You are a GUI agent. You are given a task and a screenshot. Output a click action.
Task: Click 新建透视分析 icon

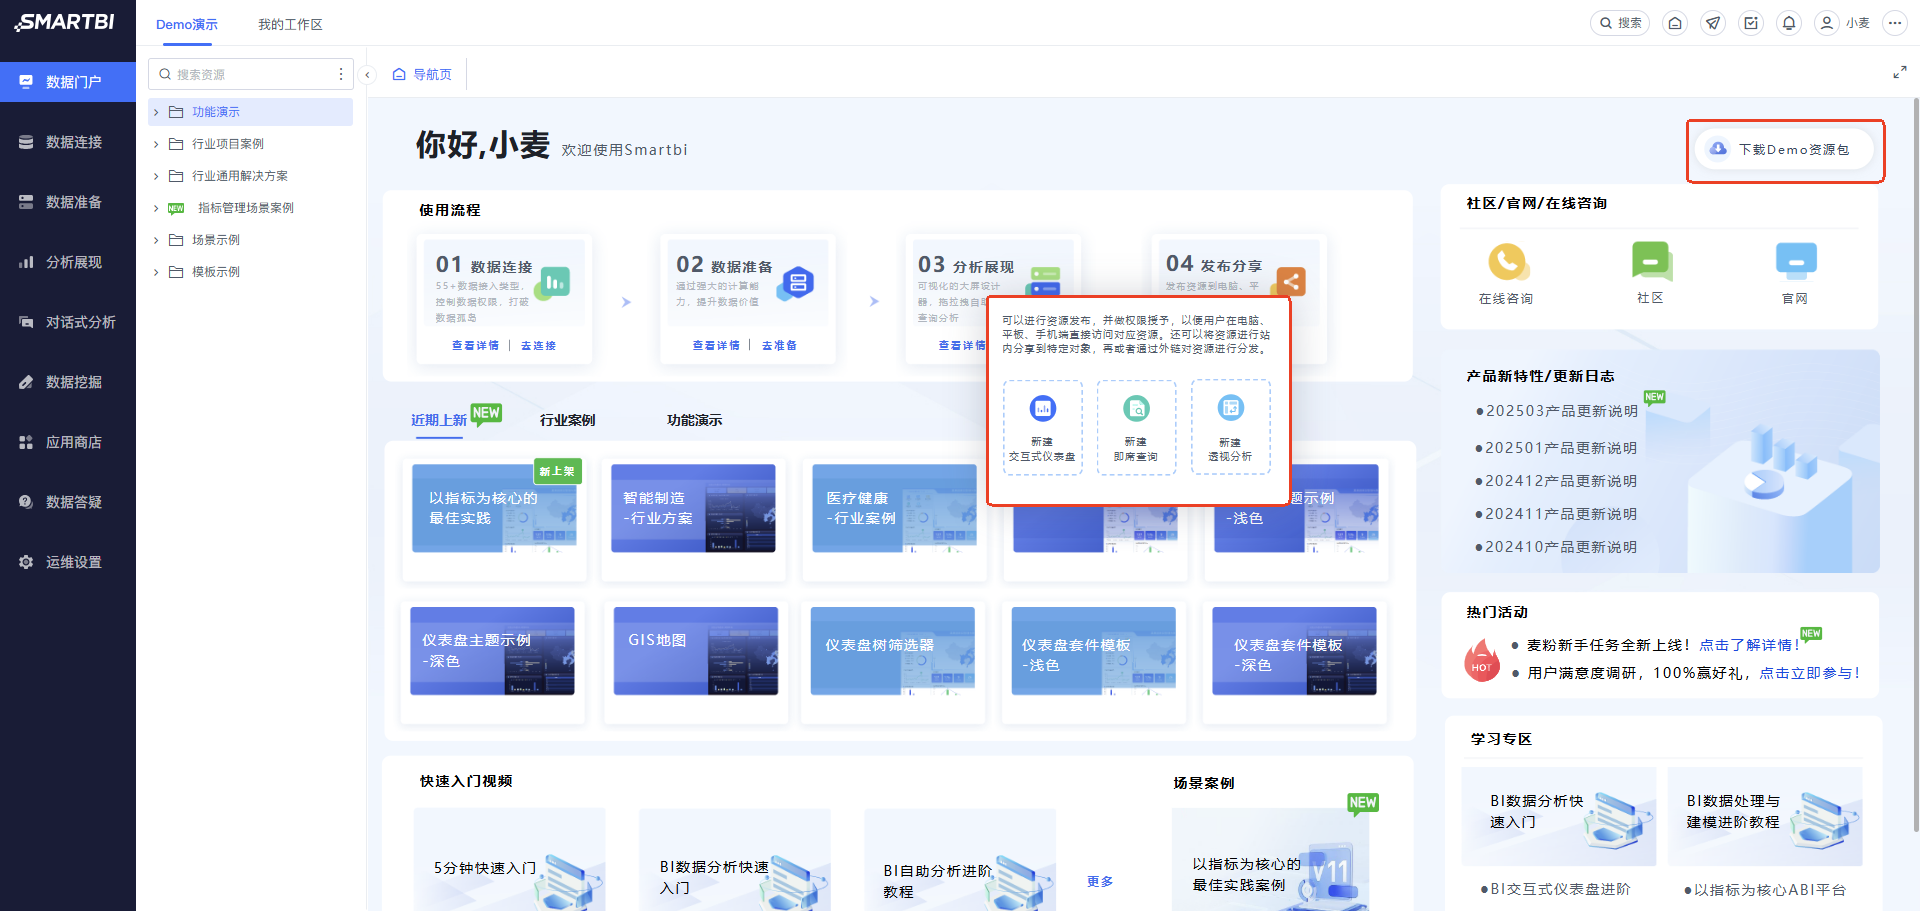click(x=1230, y=408)
